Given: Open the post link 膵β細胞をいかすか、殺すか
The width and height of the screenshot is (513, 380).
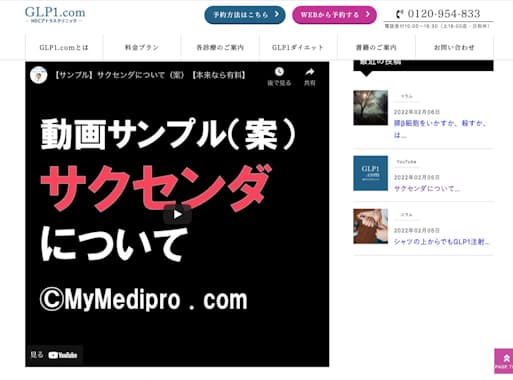Looking at the screenshot, I should [440, 129].
